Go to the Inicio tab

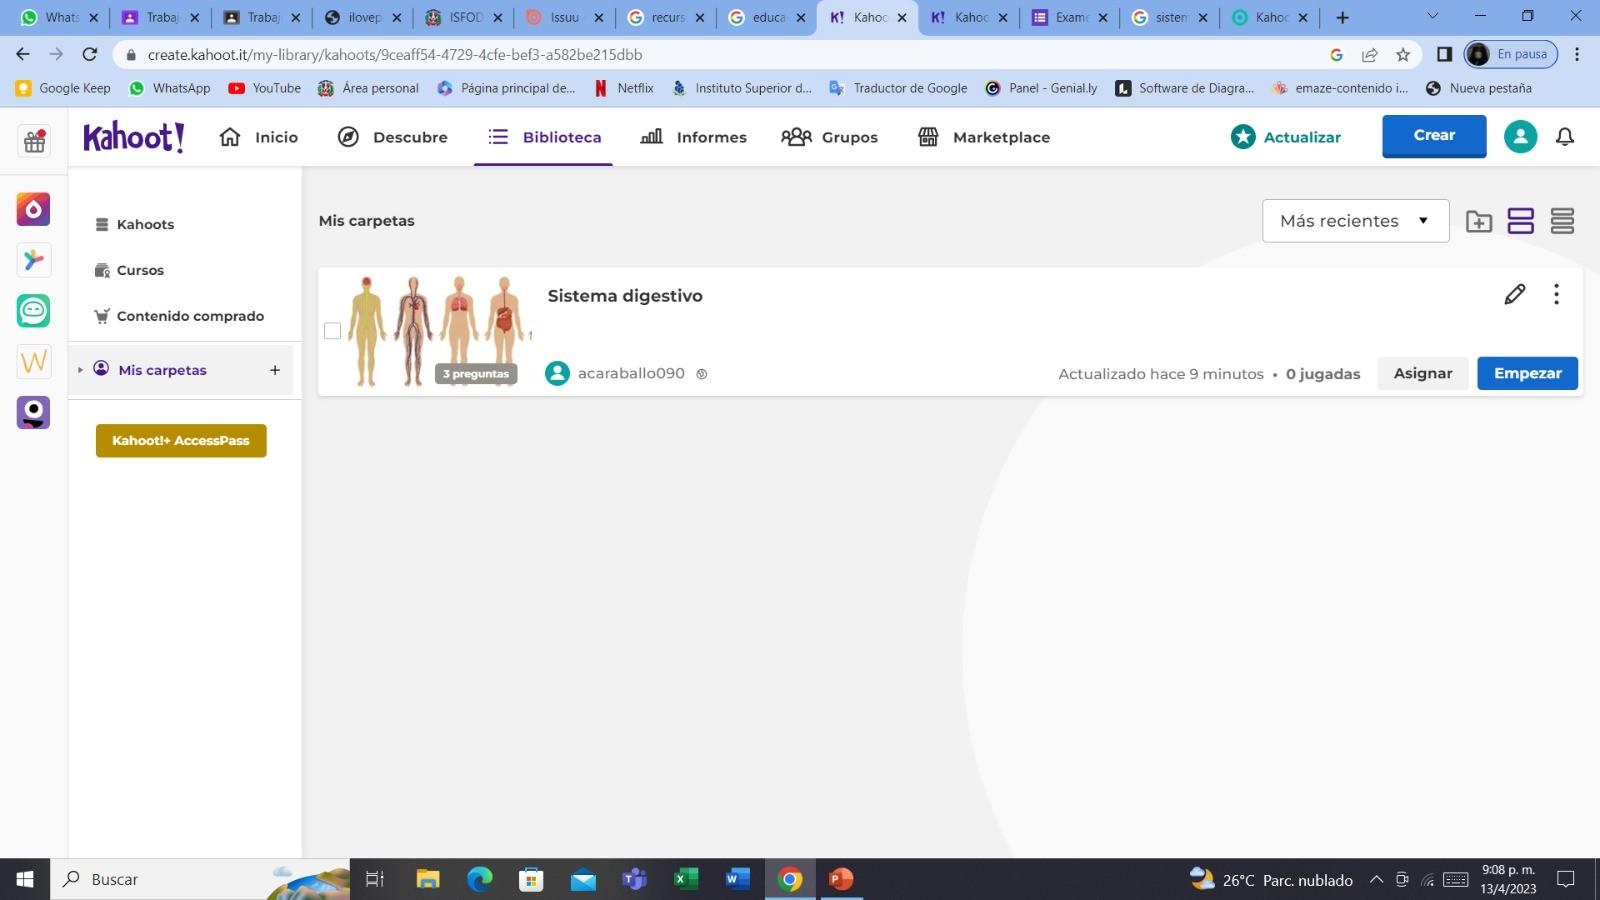[x=259, y=137]
